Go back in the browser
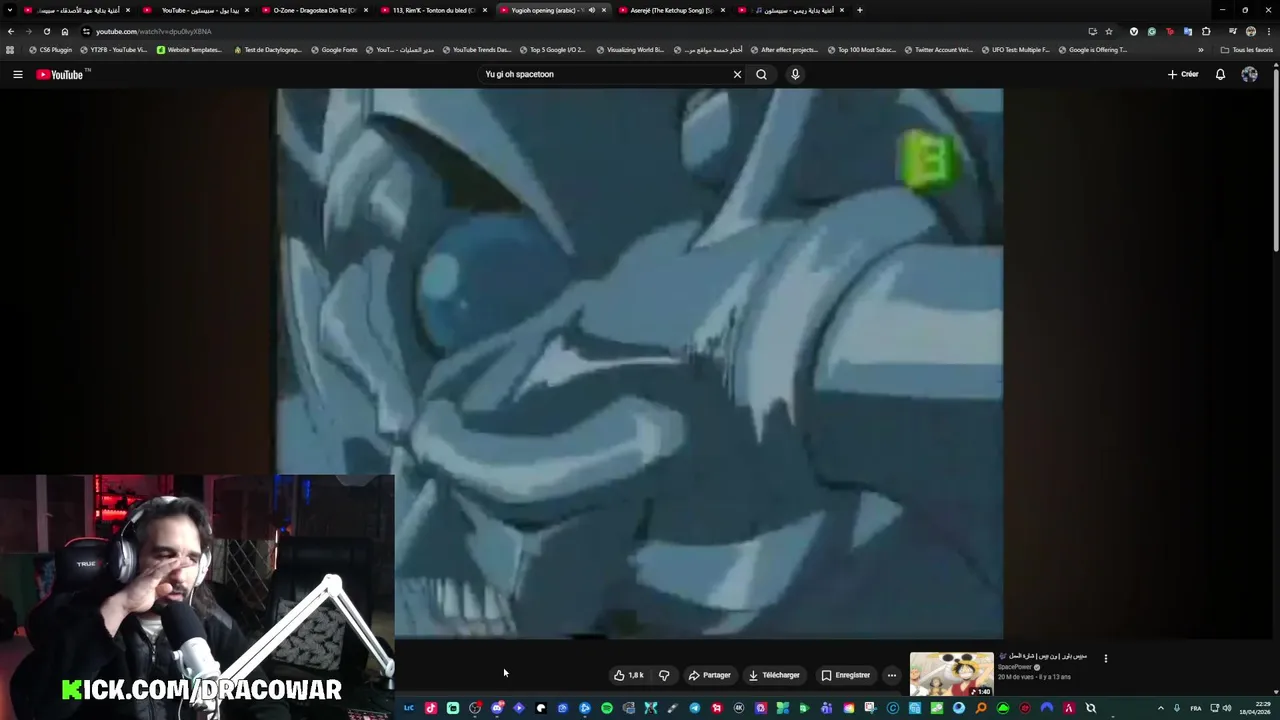This screenshot has width=1280, height=720. pyautogui.click(x=11, y=31)
